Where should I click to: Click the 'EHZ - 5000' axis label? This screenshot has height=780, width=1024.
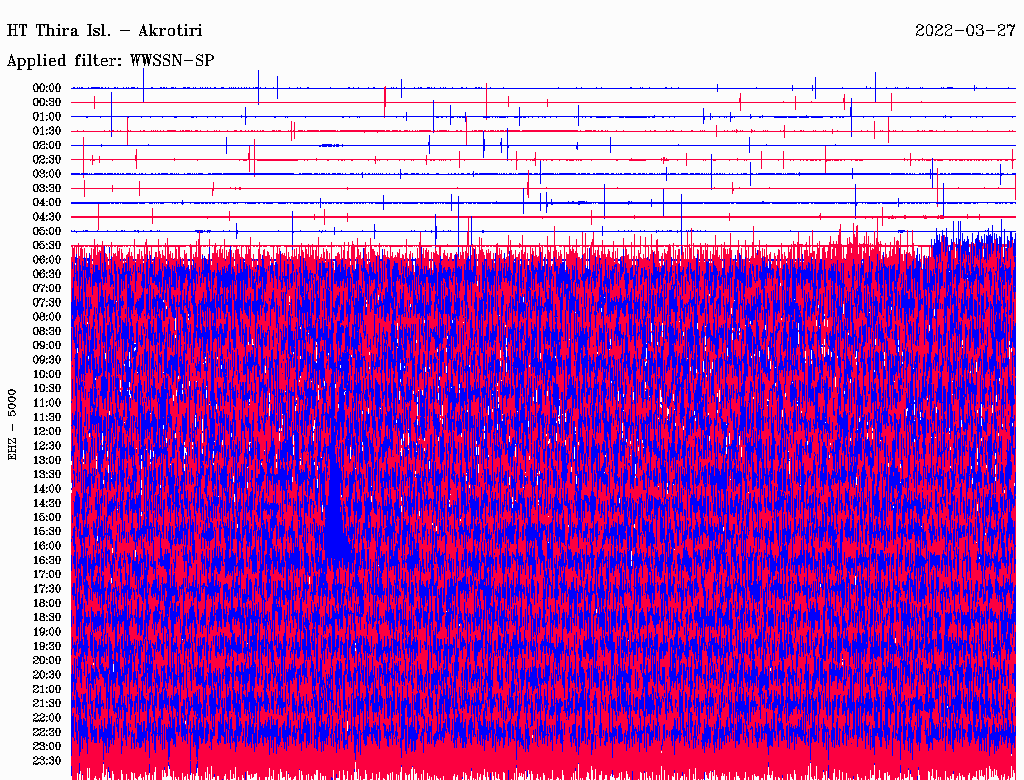pos(12,425)
